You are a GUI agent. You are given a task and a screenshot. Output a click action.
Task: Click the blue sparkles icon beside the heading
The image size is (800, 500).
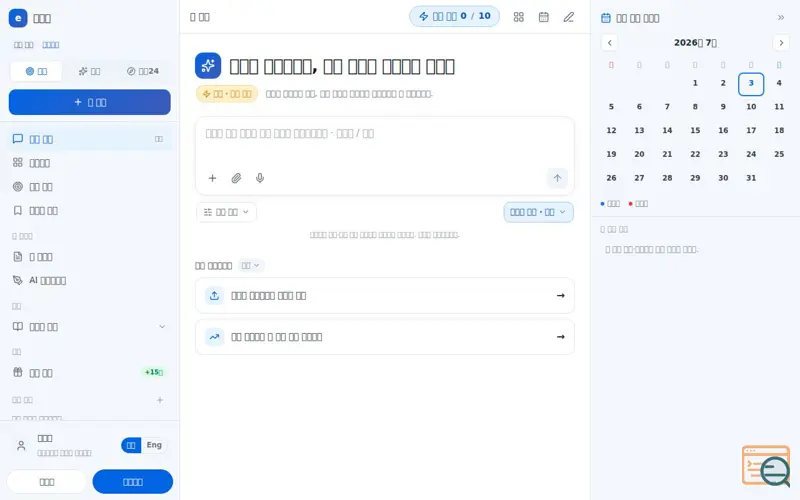(208, 65)
